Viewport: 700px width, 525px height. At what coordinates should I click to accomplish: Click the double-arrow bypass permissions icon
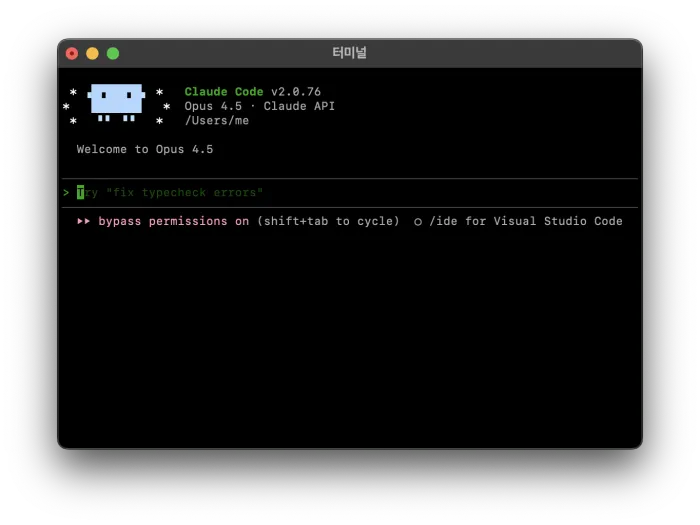click(84, 222)
